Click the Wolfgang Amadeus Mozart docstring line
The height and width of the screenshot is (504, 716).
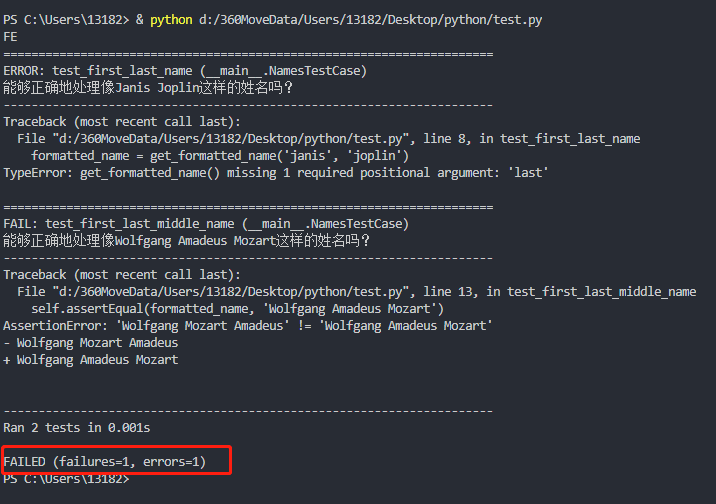coord(186,241)
